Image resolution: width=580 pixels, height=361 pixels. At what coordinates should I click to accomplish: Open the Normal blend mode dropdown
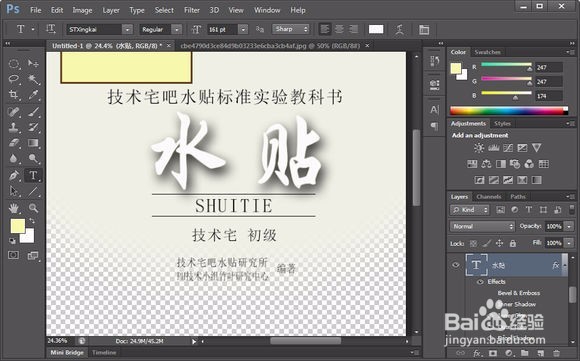tap(482, 226)
